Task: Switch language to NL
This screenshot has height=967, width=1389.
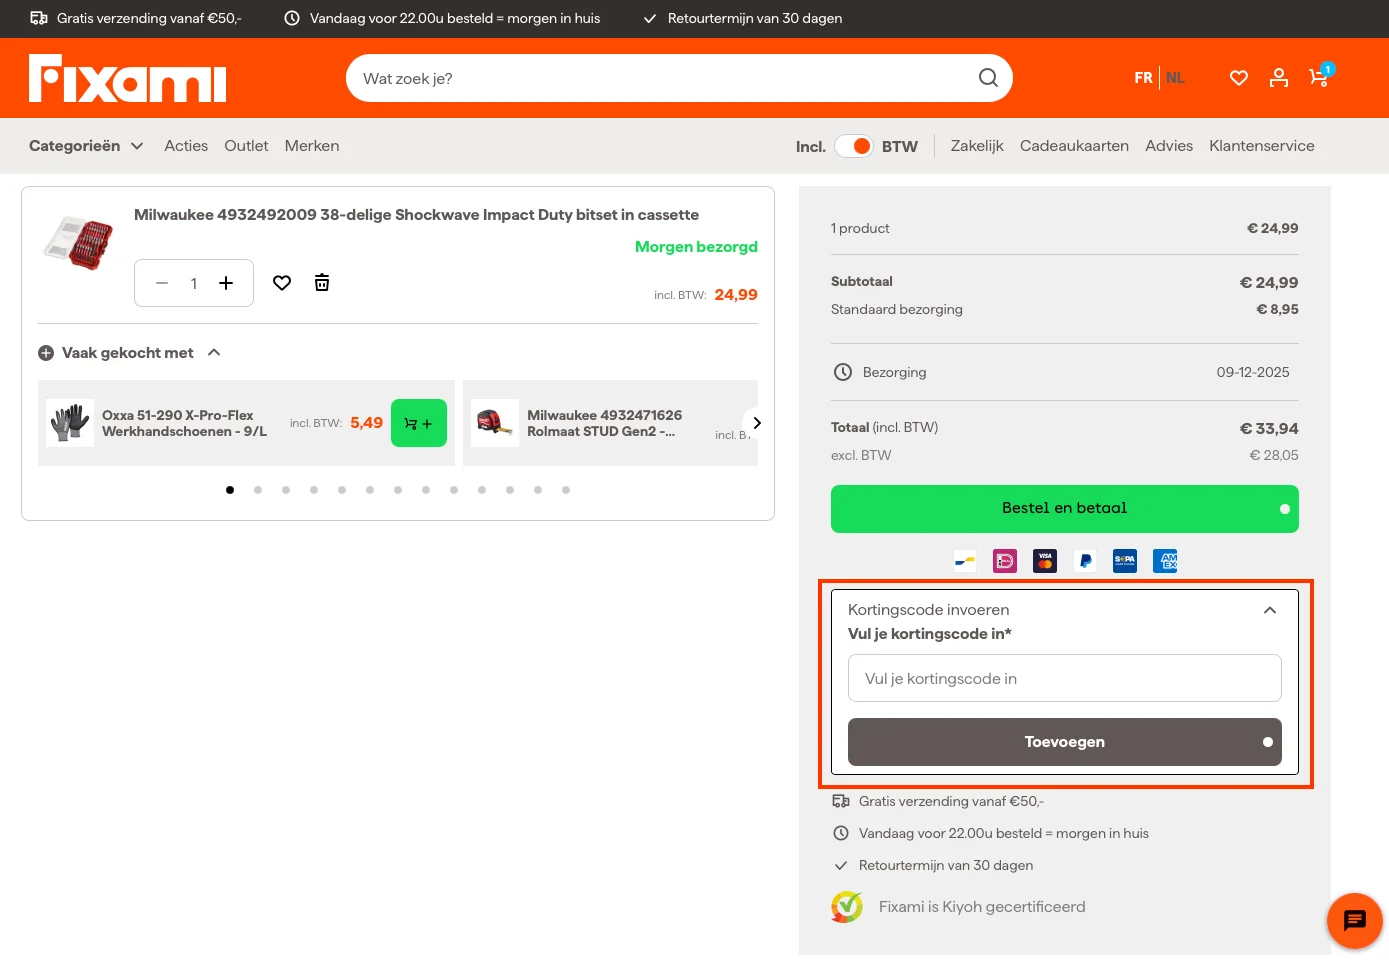Action: [1175, 78]
